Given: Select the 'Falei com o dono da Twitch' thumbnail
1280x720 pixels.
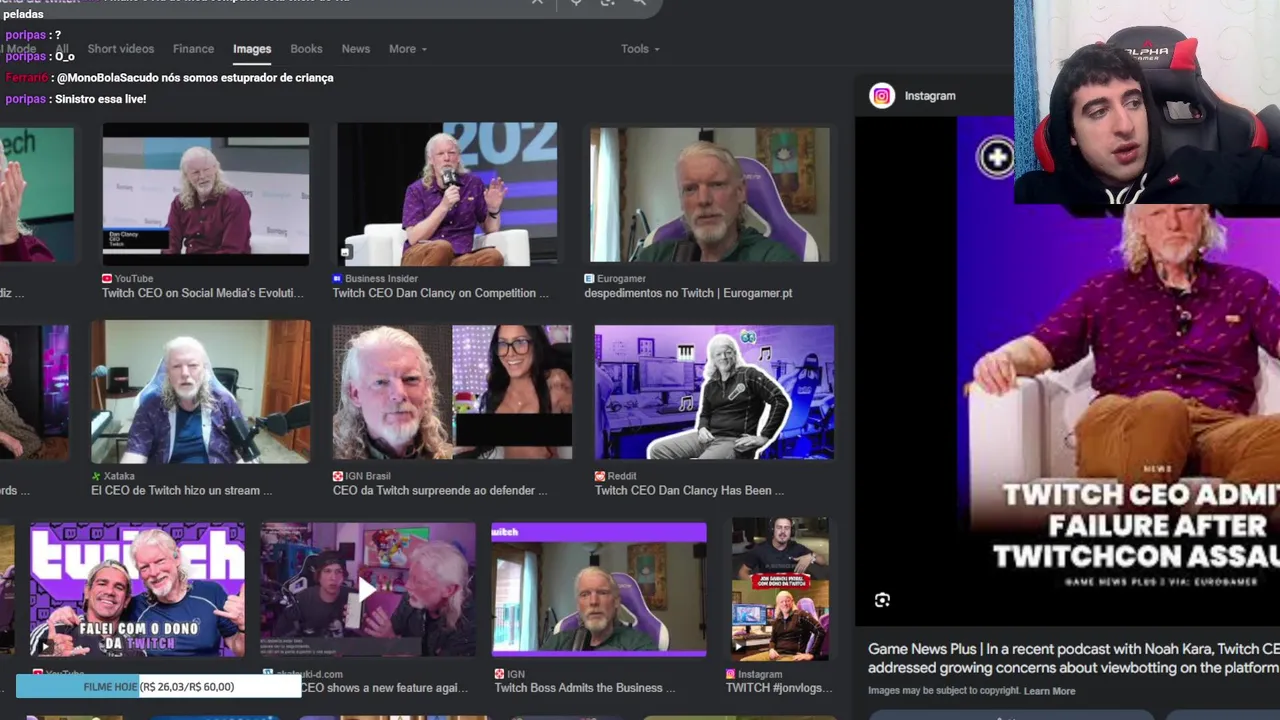Looking at the screenshot, I should [x=137, y=590].
